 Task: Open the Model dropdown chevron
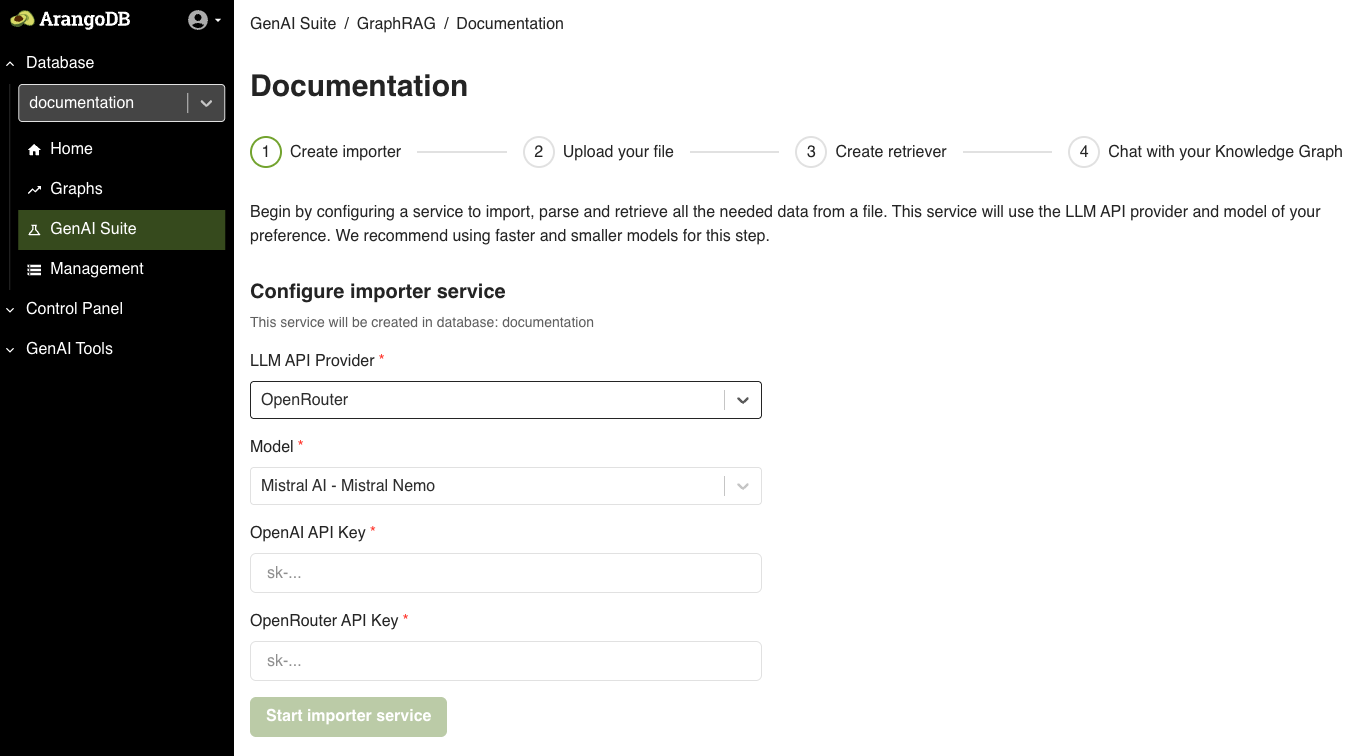(743, 486)
